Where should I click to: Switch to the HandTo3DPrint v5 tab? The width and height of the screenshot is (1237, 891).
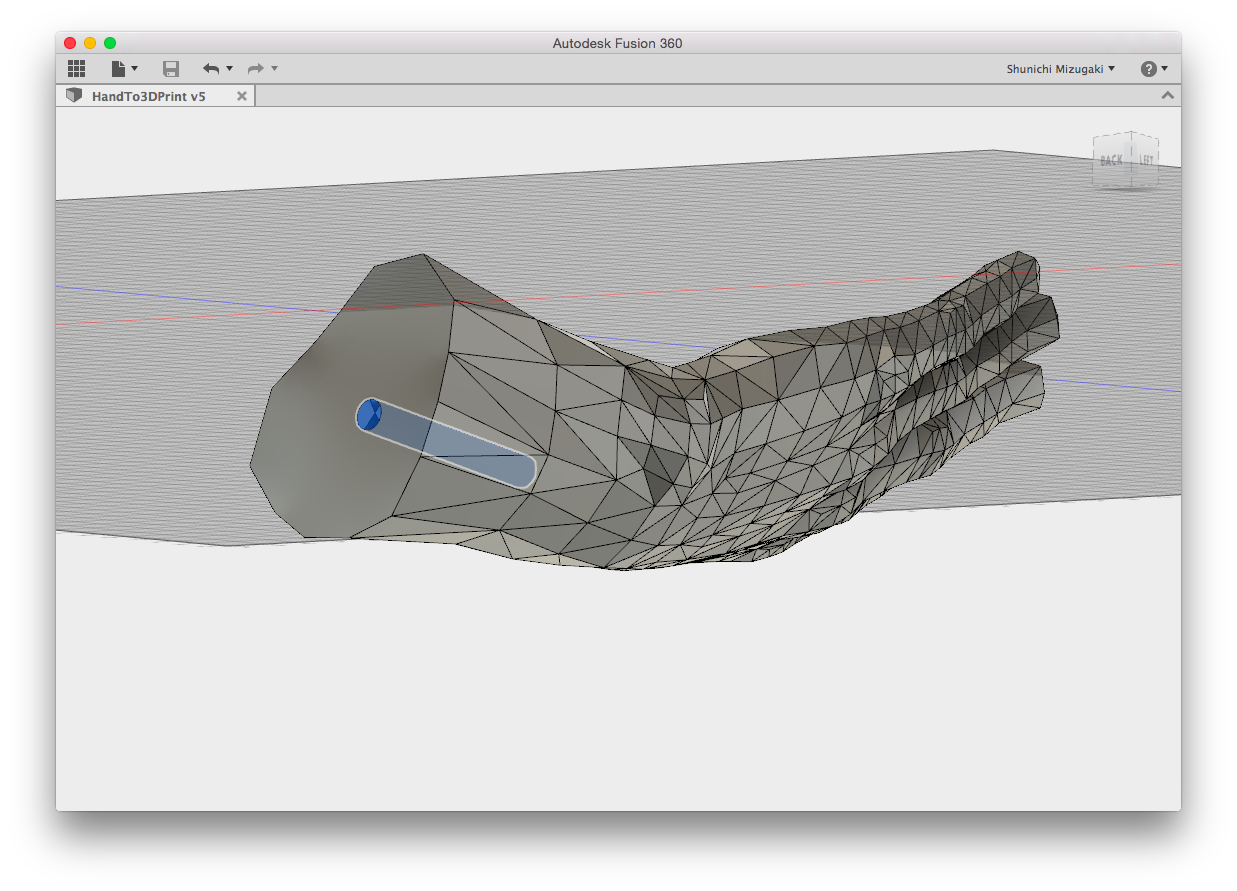[148, 96]
